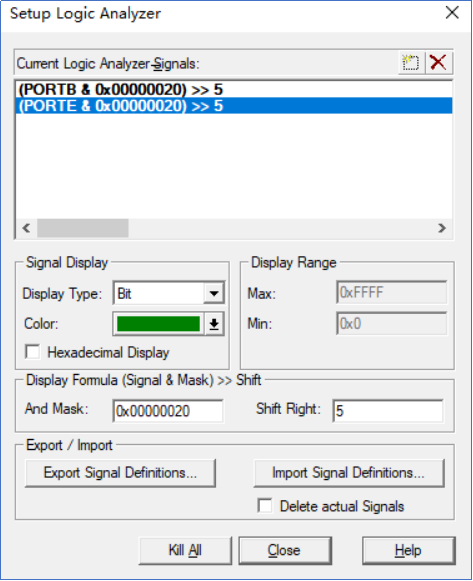Click the Max display range field
This screenshot has width=473, height=581.
(x=392, y=293)
